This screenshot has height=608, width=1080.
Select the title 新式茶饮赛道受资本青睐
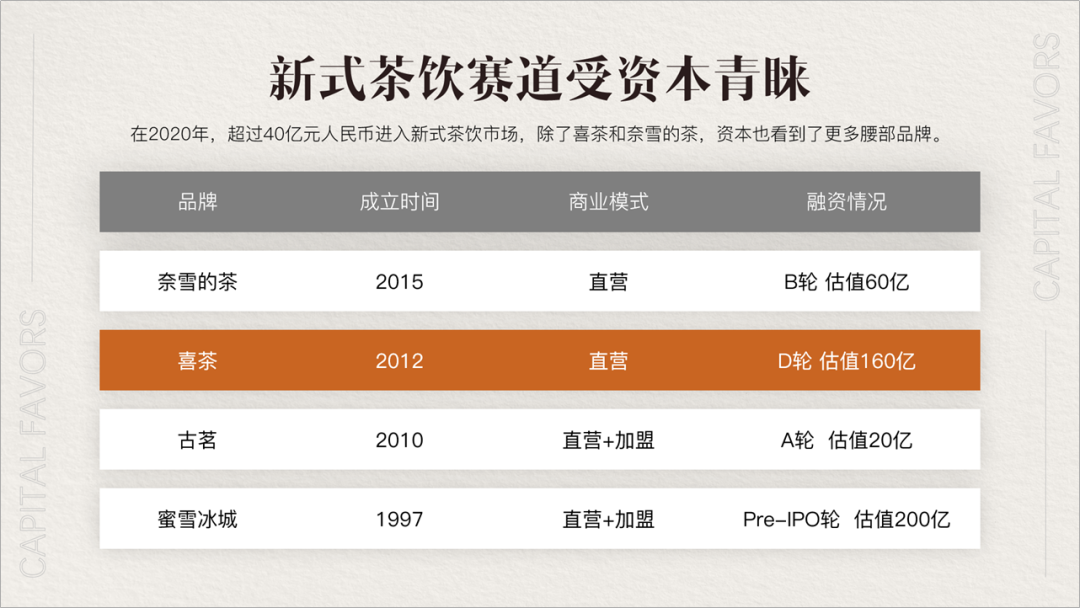click(x=539, y=78)
